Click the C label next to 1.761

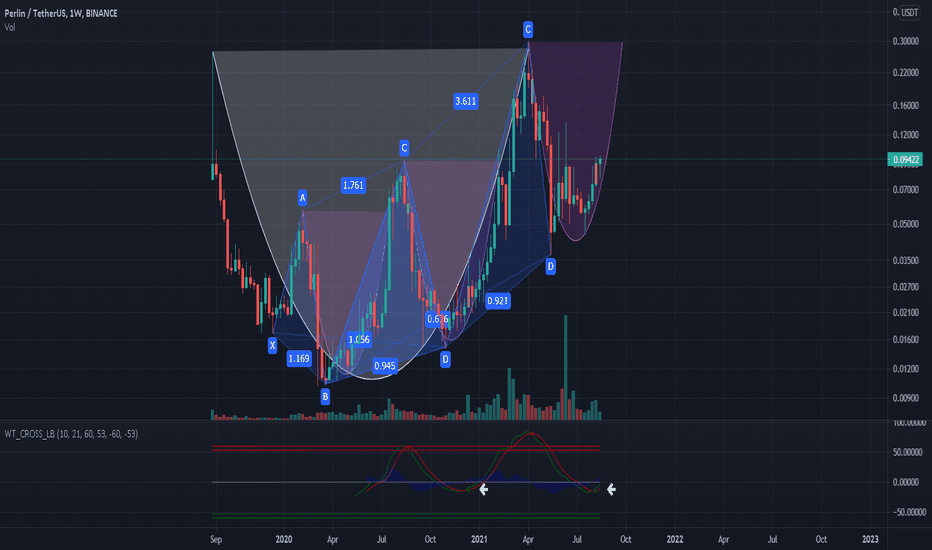404,148
